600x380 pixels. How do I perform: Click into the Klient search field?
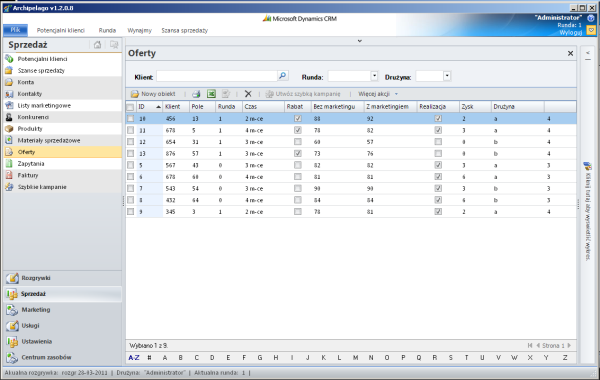click(x=217, y=76)
